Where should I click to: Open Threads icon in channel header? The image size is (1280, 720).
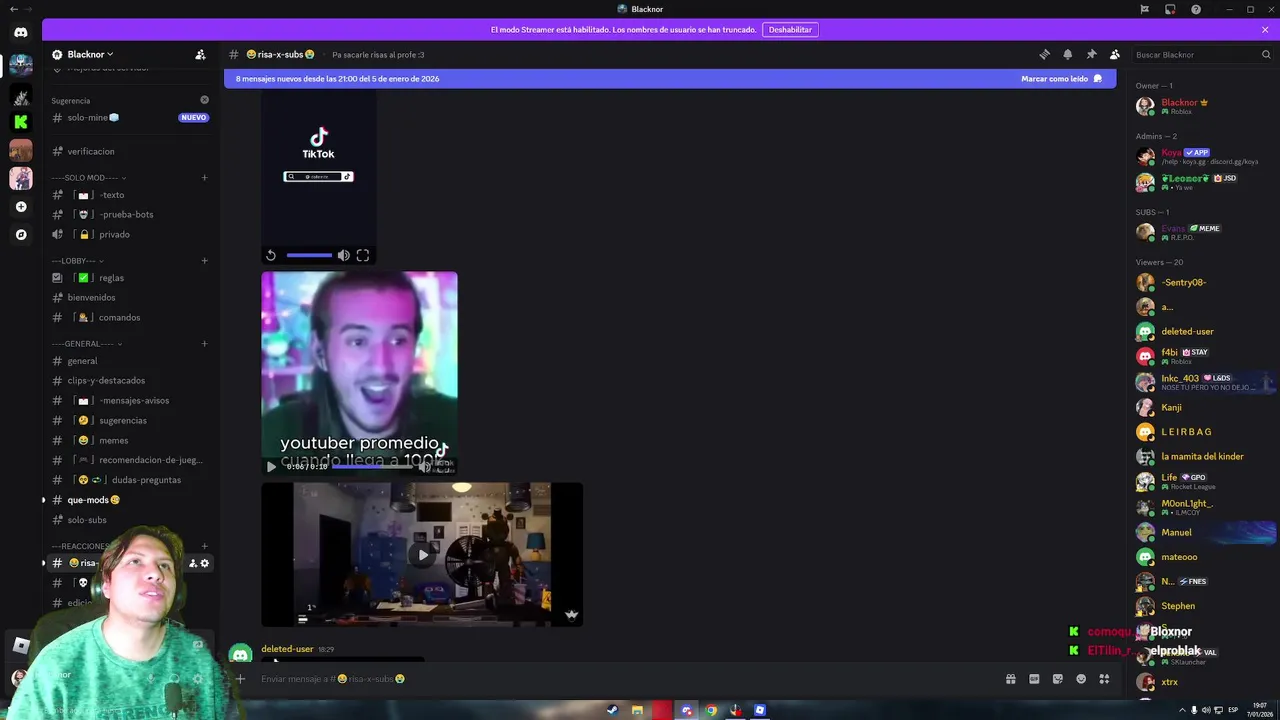(1044, 55)
